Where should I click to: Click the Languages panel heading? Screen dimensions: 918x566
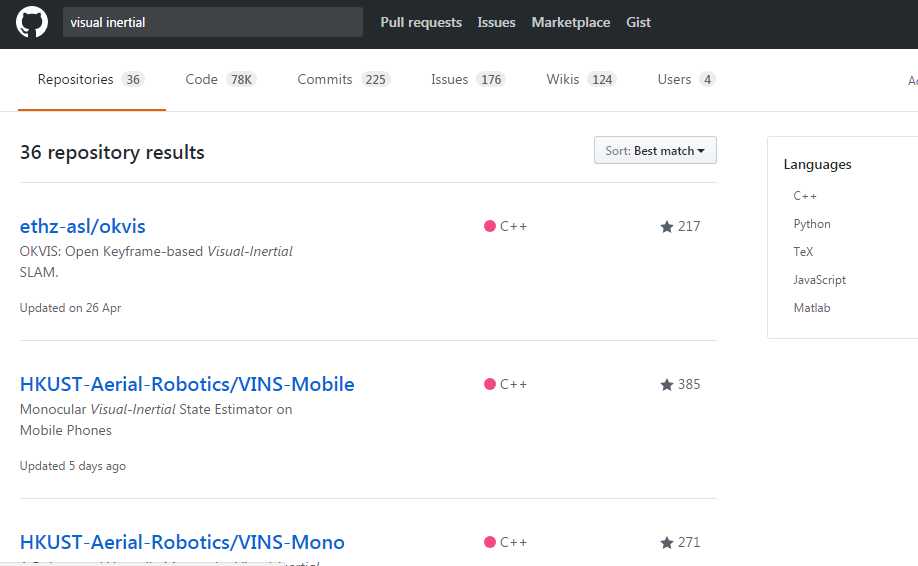pos(817,164)
